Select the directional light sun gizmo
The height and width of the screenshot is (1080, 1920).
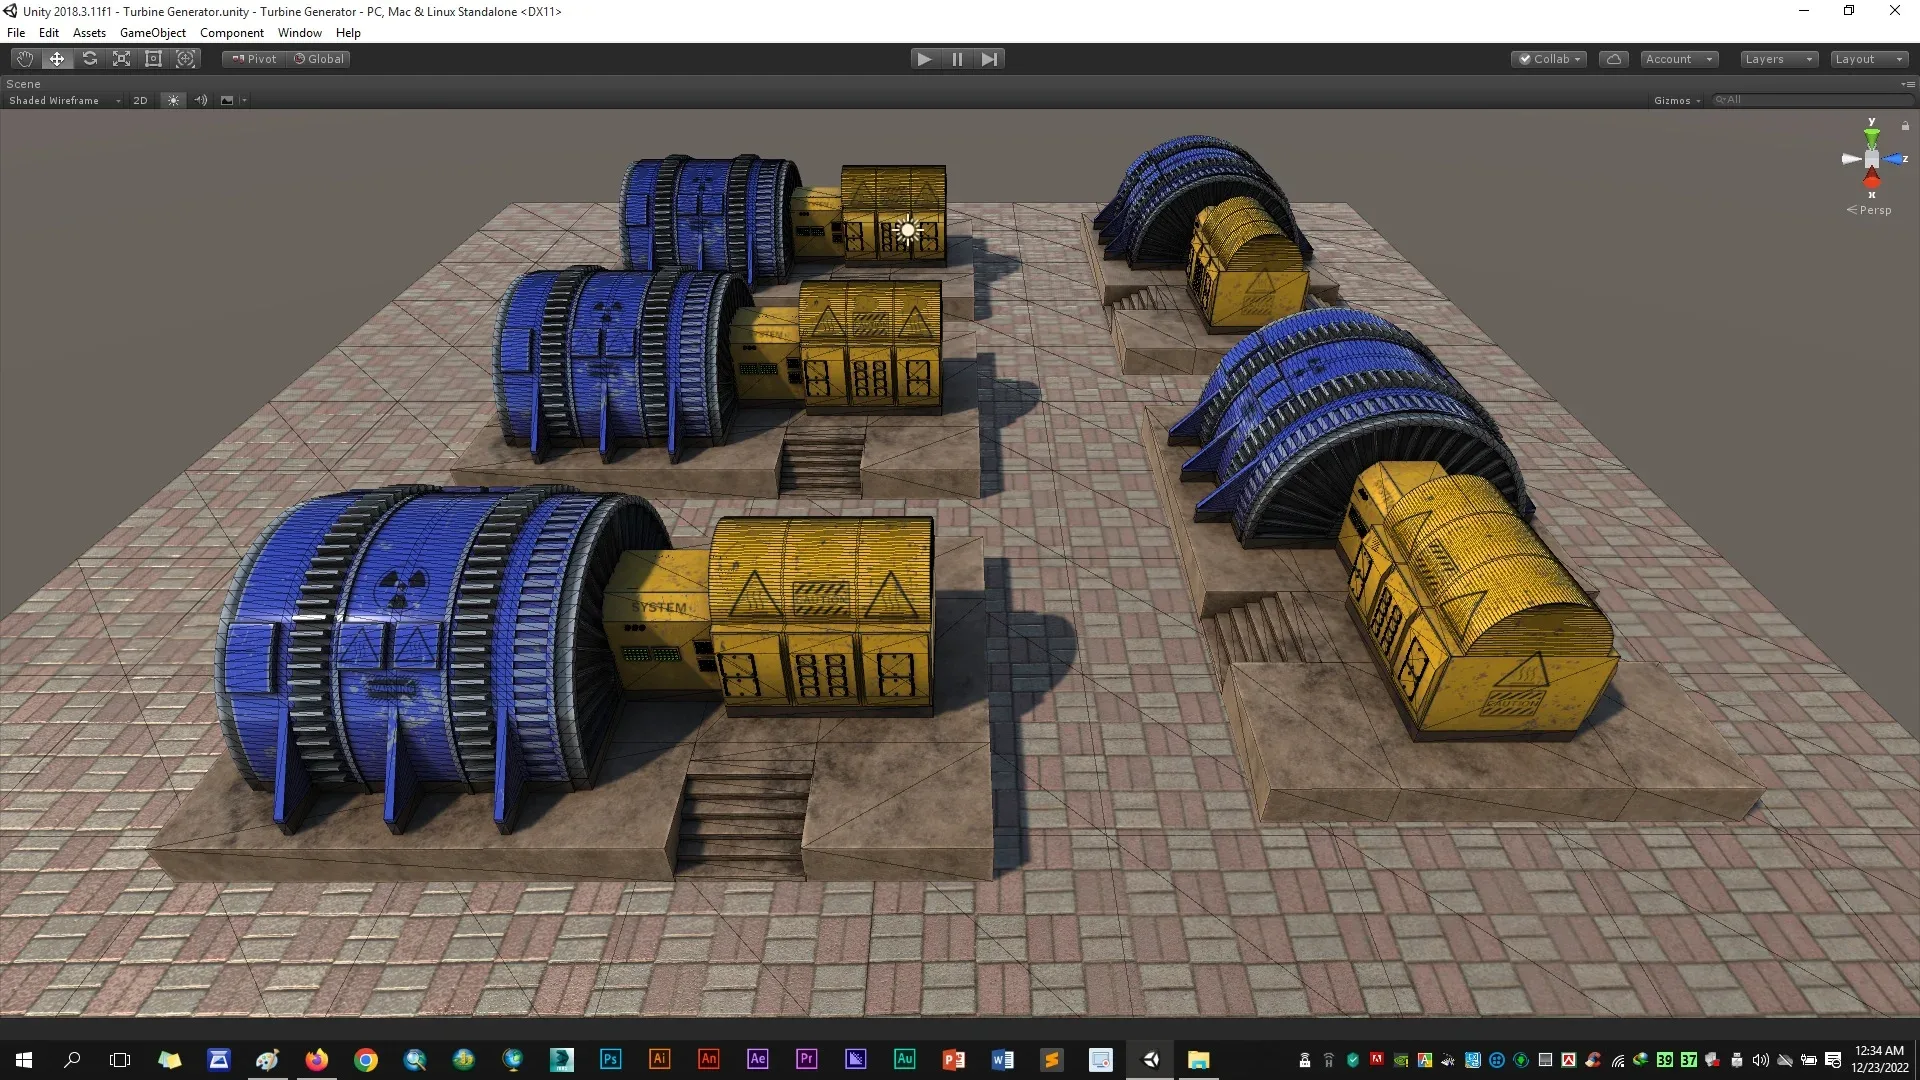click(x=907, y=230)
